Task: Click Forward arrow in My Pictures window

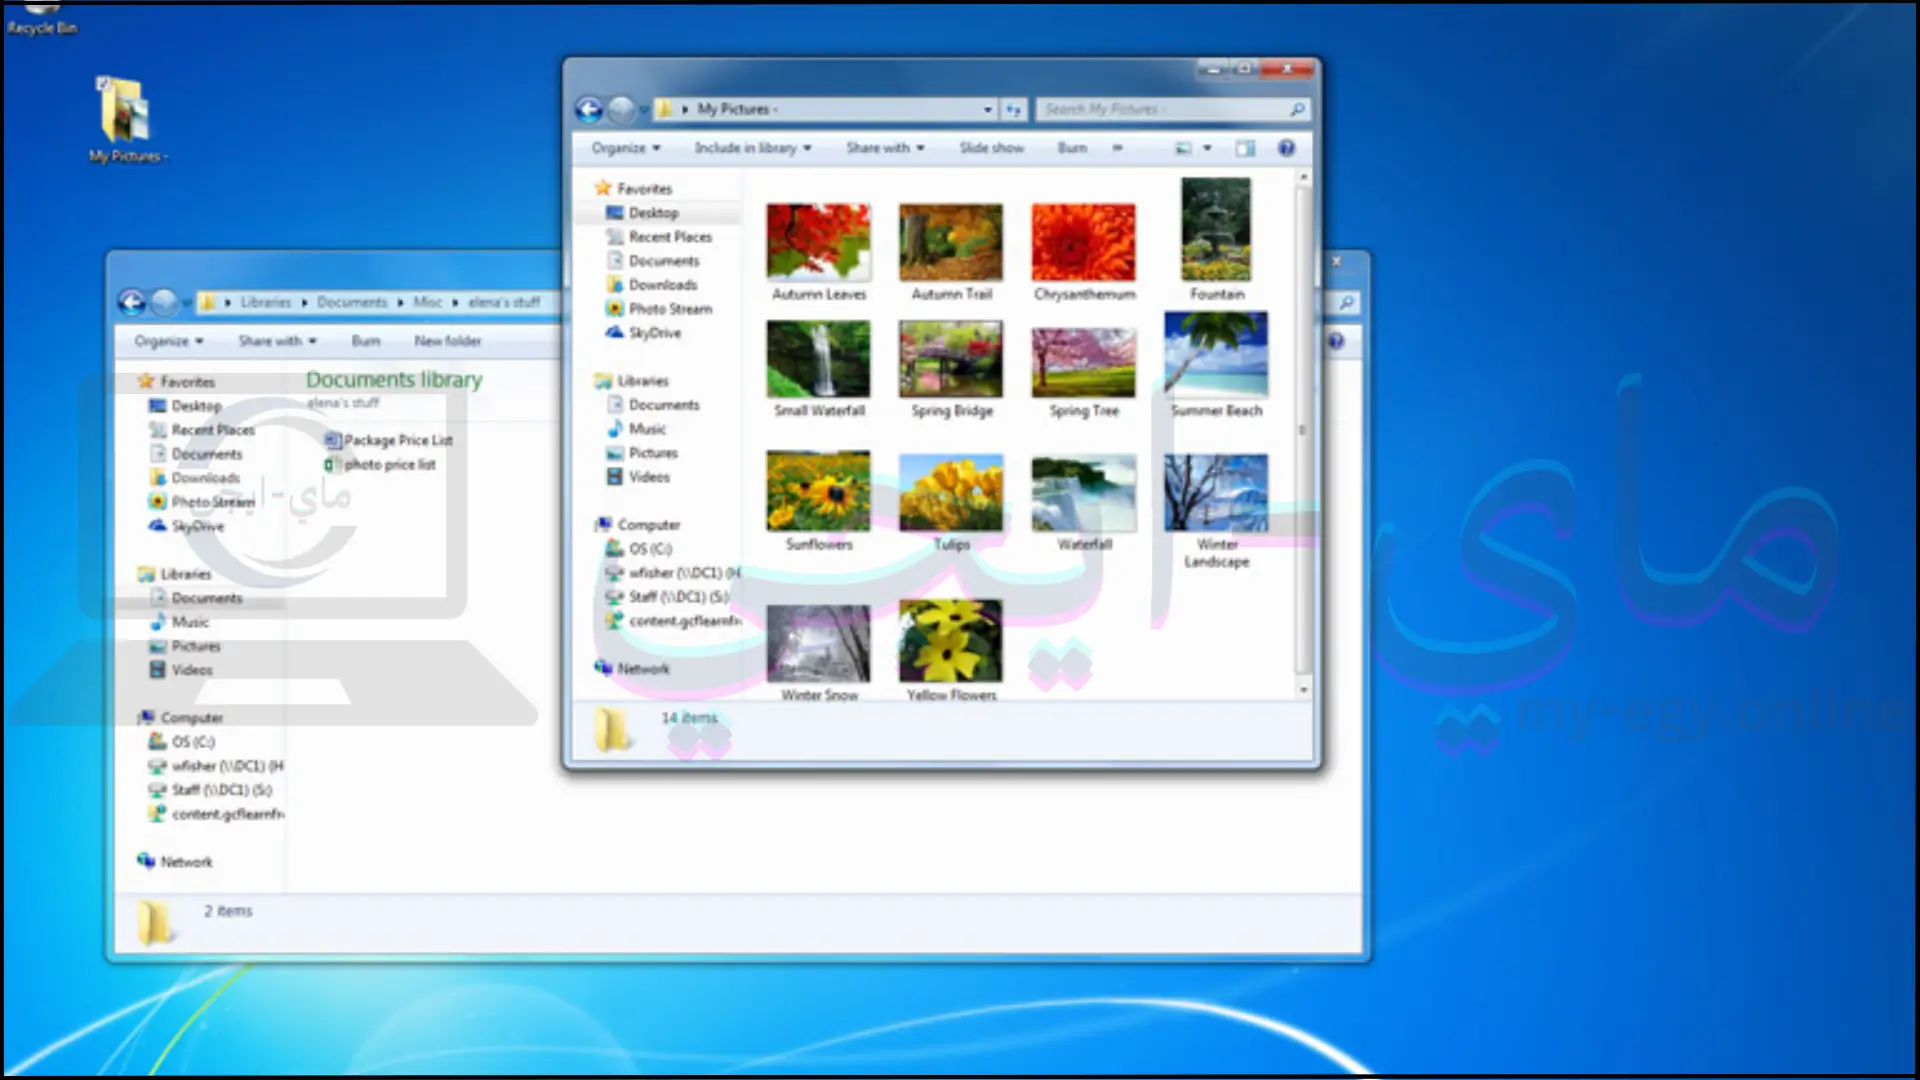Action: point(621,109)
